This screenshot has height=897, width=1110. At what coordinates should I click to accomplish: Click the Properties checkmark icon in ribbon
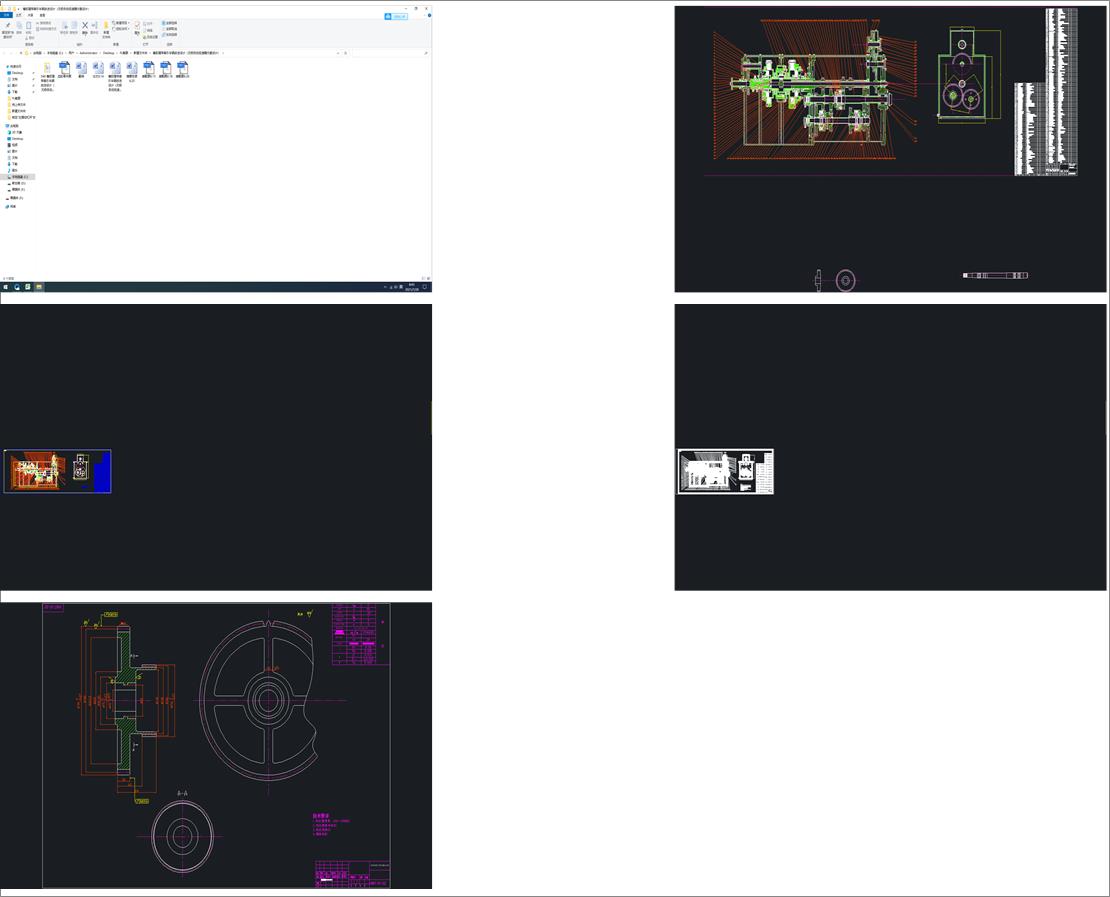138,27
